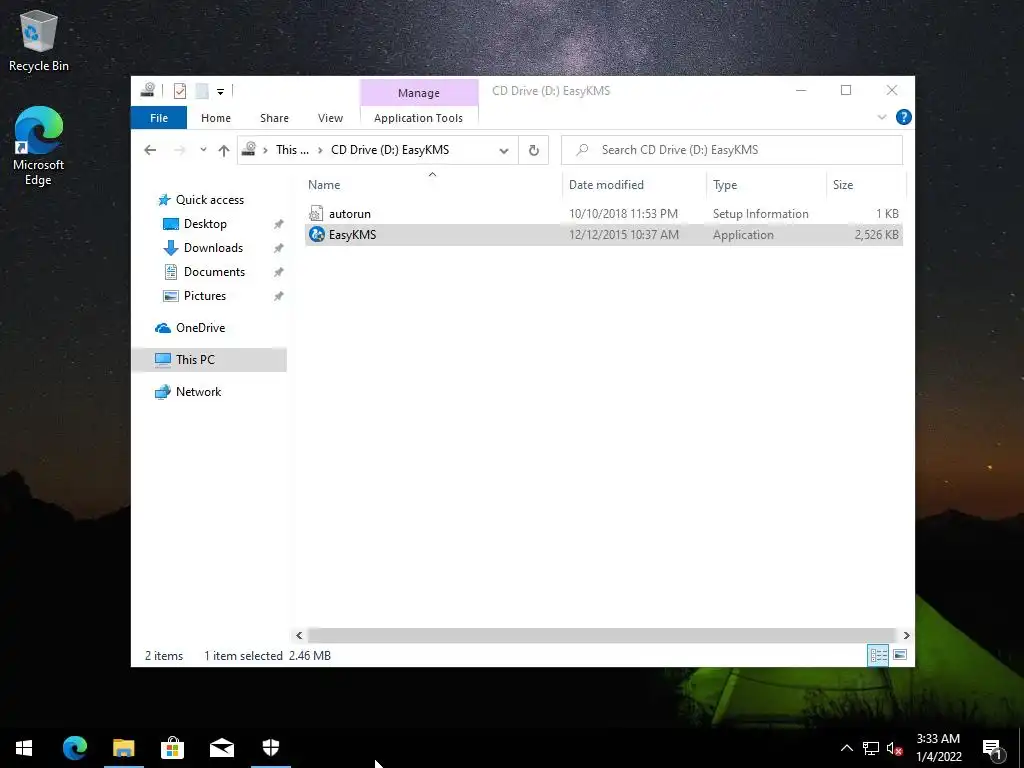Open the Action Center notifications

coord(993,749)
